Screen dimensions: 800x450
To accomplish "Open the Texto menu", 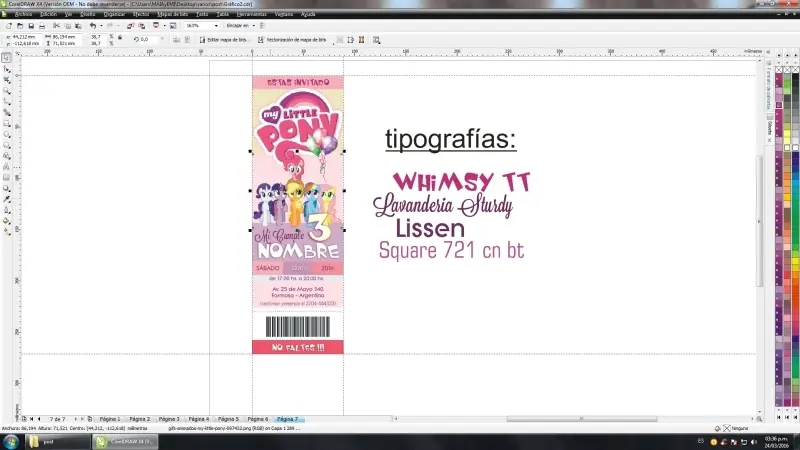I will click(x=202, y=14).
